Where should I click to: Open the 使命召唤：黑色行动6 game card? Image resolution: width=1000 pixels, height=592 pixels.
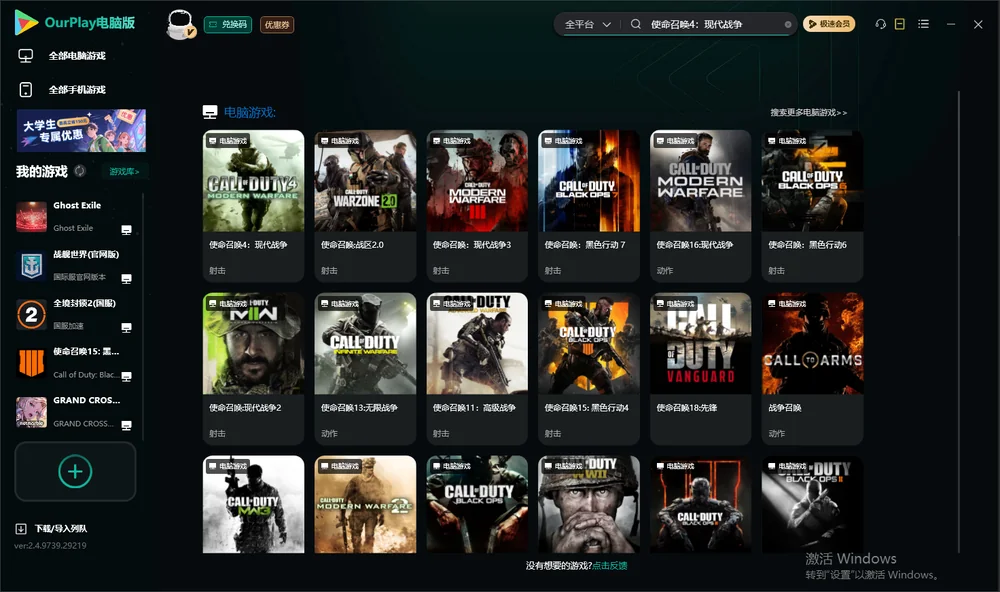(x=812, y=205)
